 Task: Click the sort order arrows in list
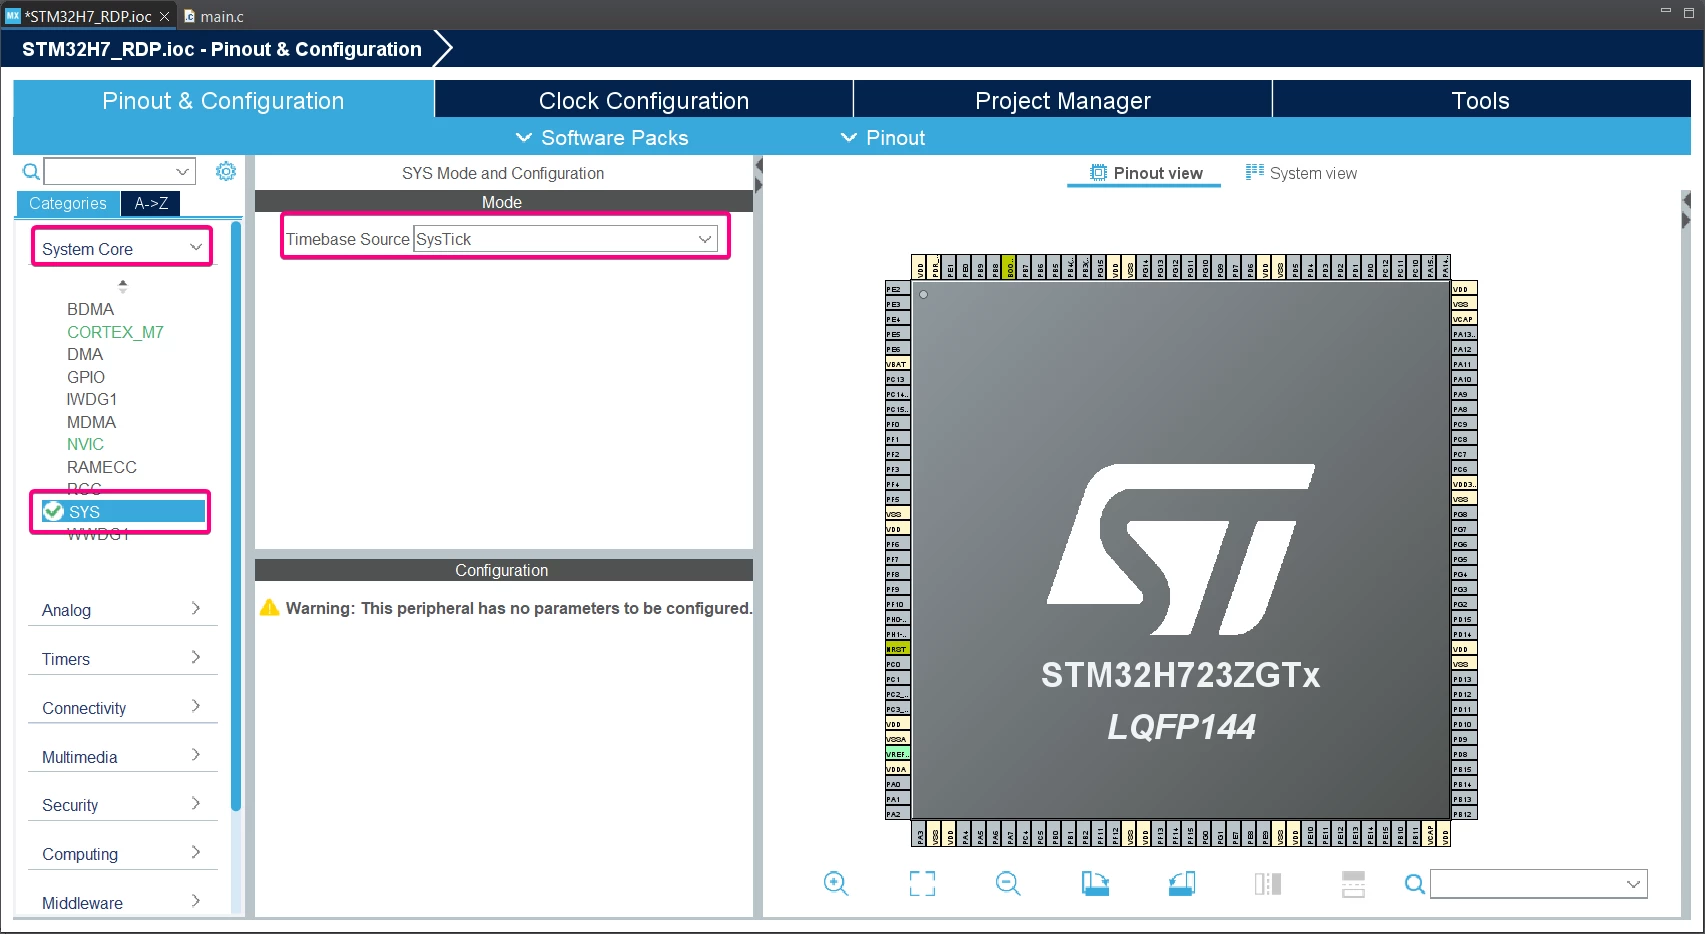pyautogui.click(x=123, y=285)
